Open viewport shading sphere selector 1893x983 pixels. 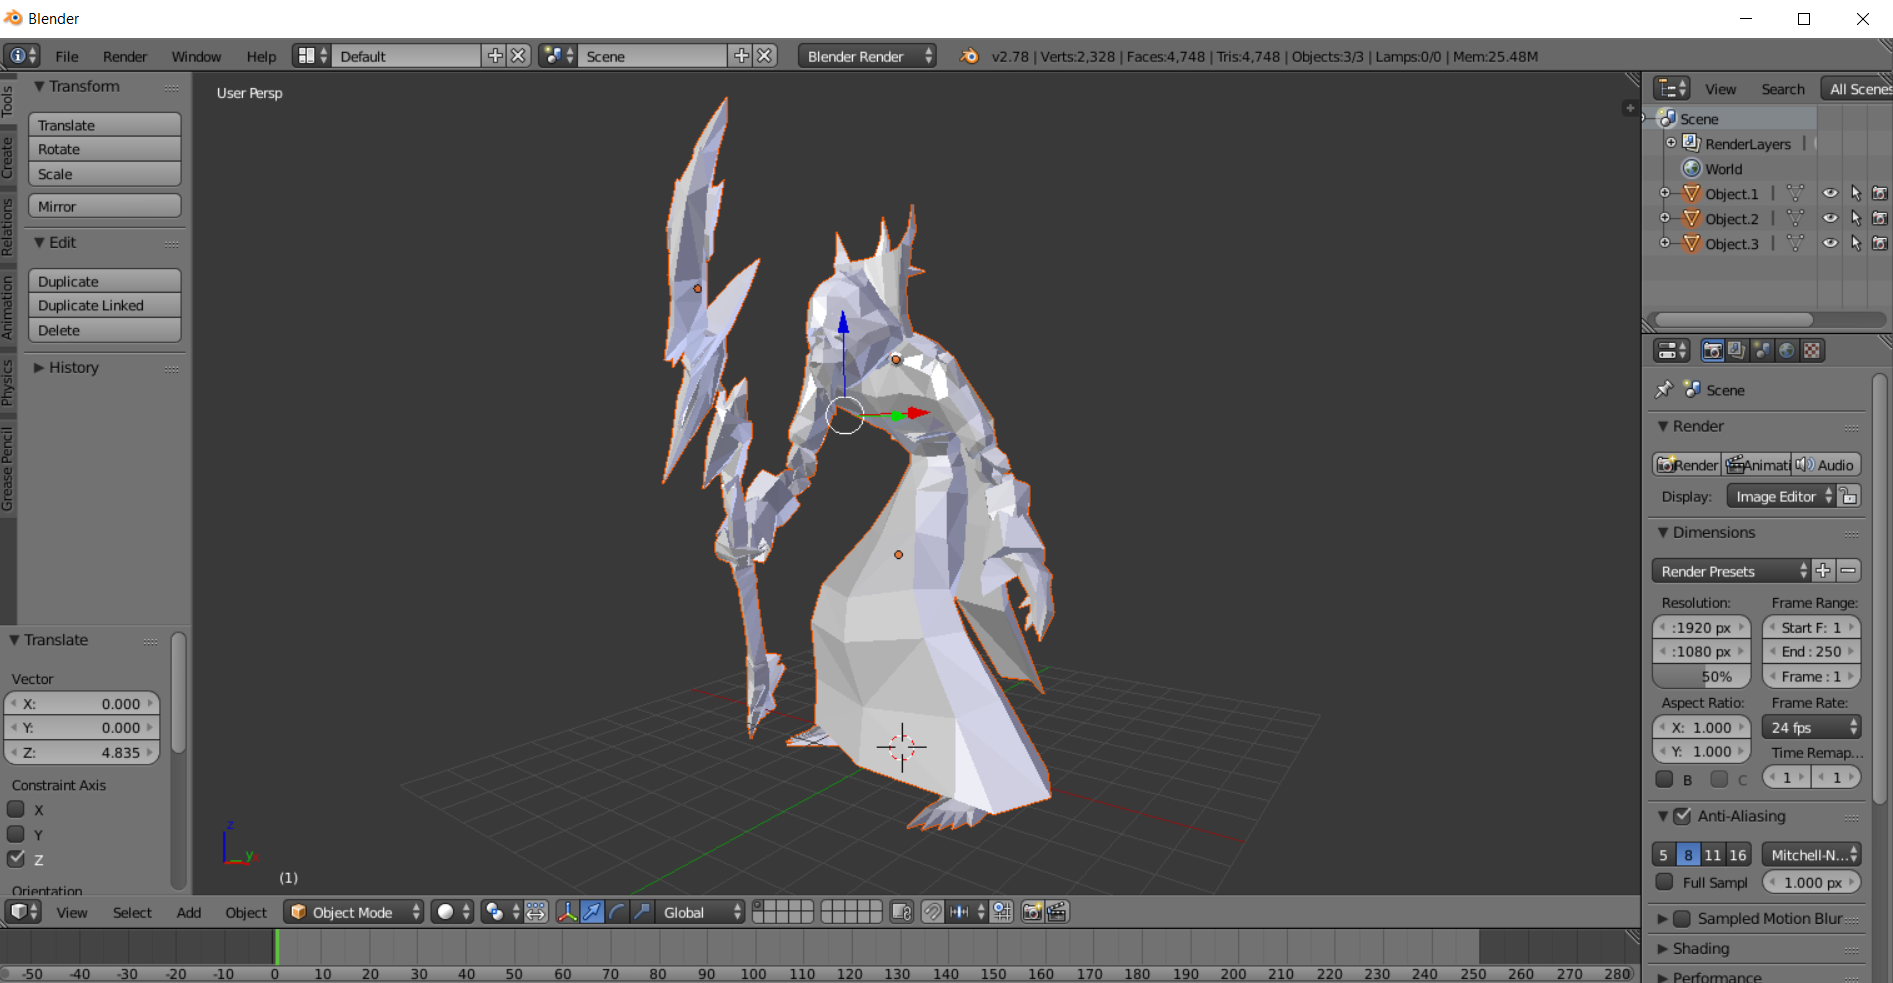tap(452, 912)
